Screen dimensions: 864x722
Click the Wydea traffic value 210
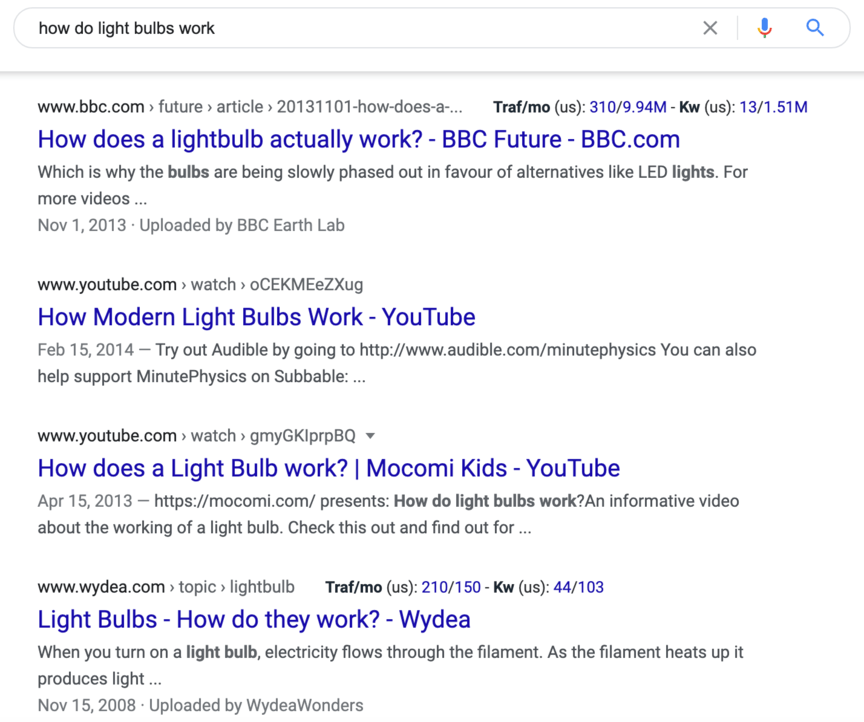tap(435, 587)
